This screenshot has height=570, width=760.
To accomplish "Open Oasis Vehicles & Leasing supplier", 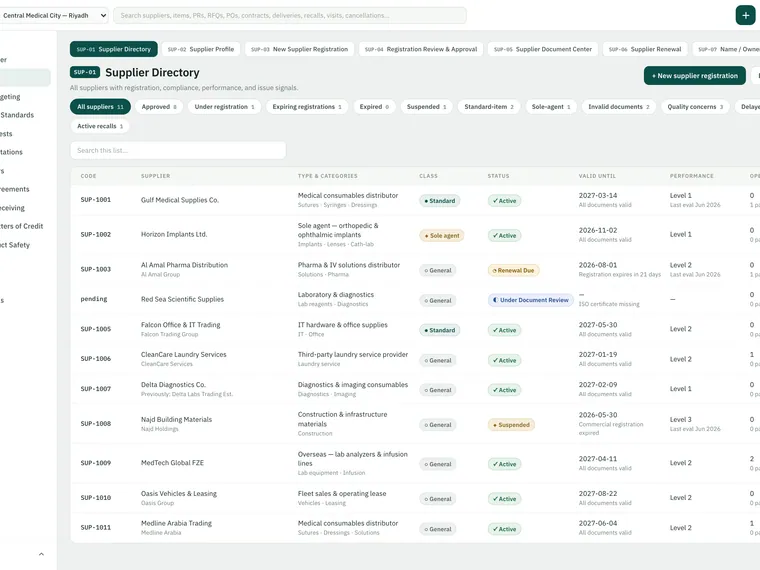I will point(179,494).
